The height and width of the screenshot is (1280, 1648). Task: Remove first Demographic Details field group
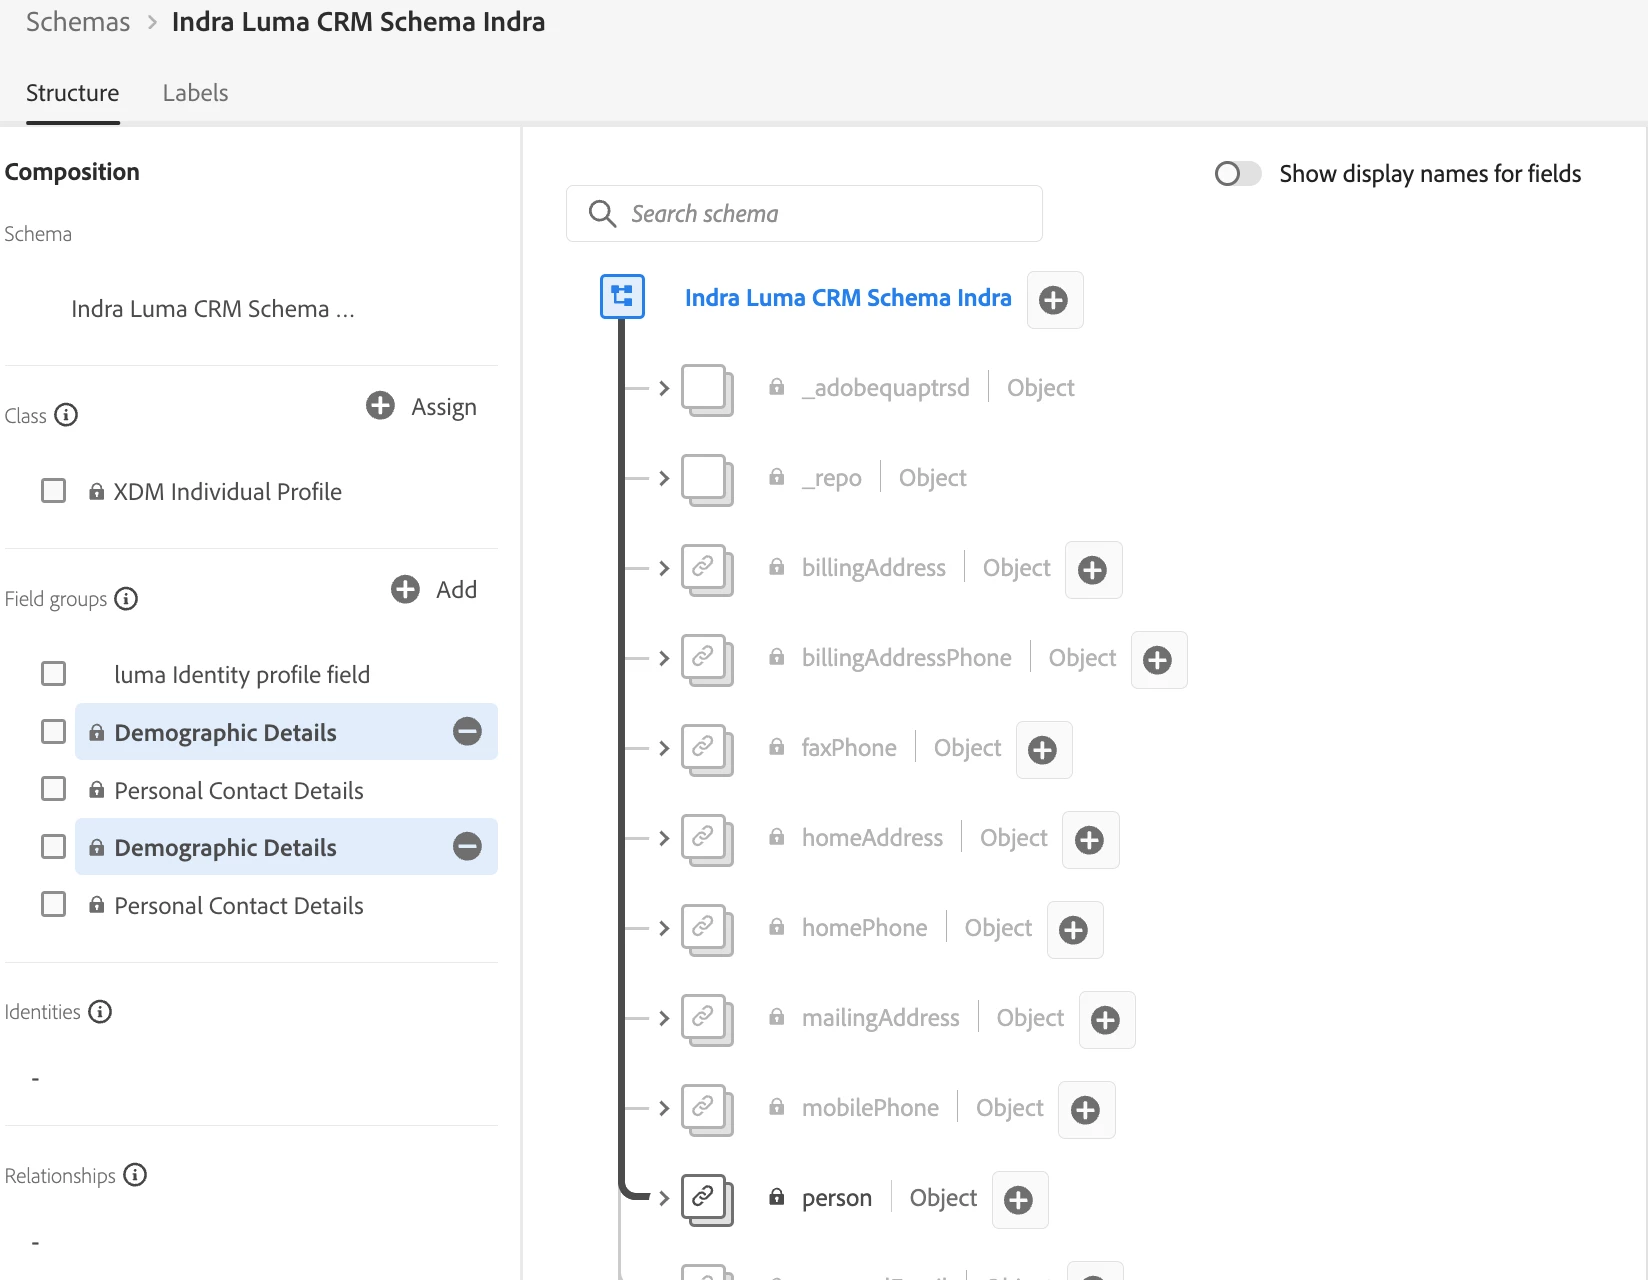(x=467, y=731)
